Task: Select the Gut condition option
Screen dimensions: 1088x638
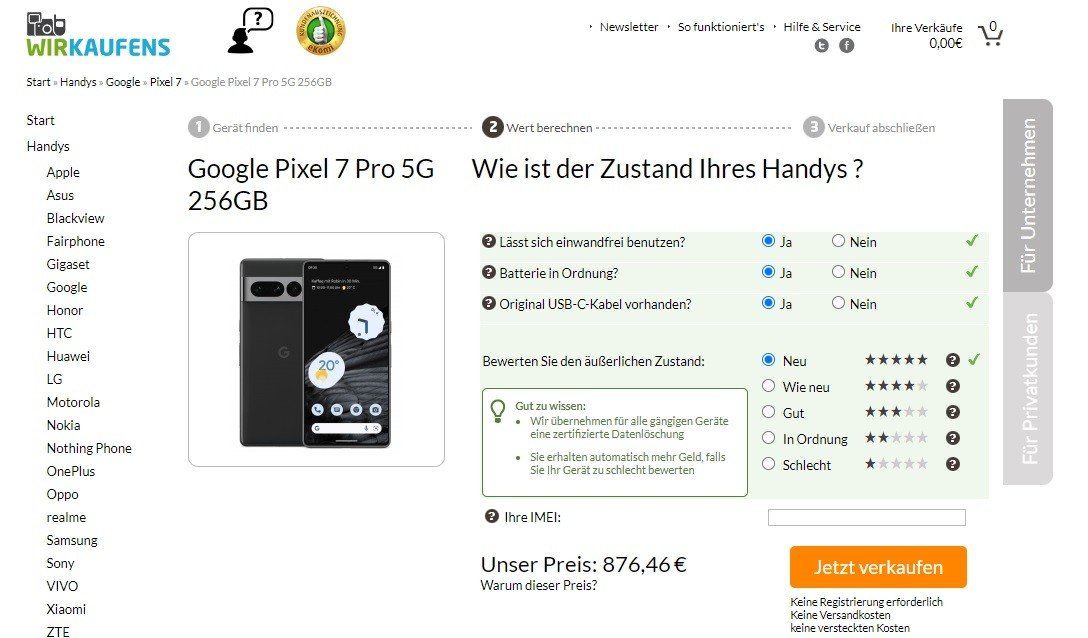Action: pyautogui.click(x=768, y=412)
